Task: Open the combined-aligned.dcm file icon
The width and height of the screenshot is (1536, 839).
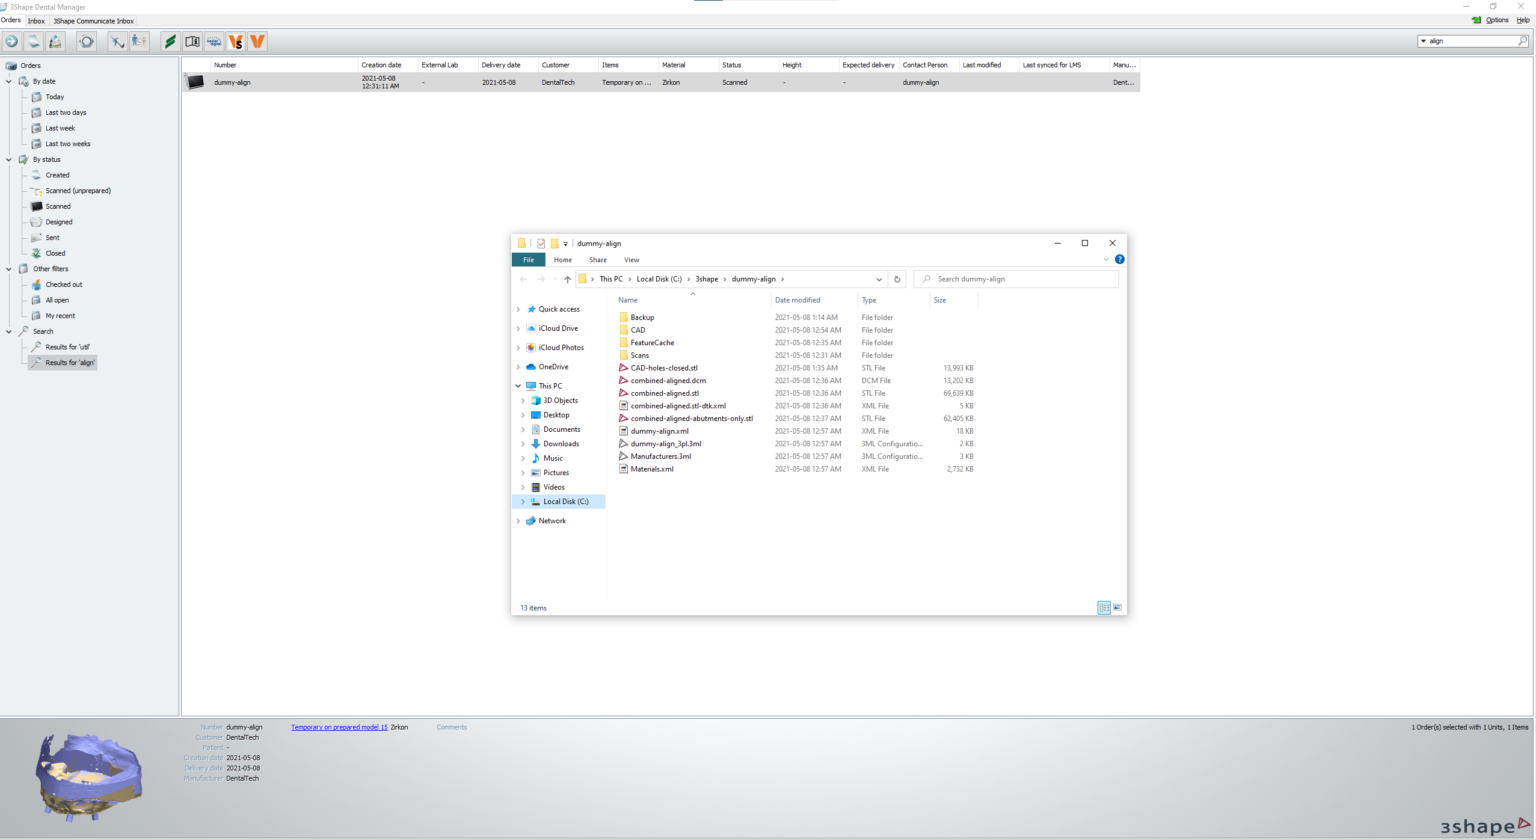Action: point(624,380)
